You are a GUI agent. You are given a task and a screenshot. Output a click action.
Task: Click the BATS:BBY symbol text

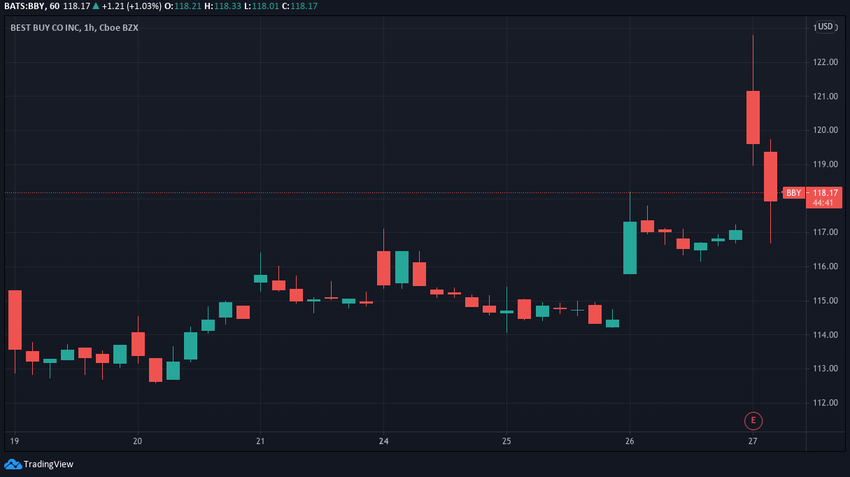pyautogui.click(x=24, y=6)
